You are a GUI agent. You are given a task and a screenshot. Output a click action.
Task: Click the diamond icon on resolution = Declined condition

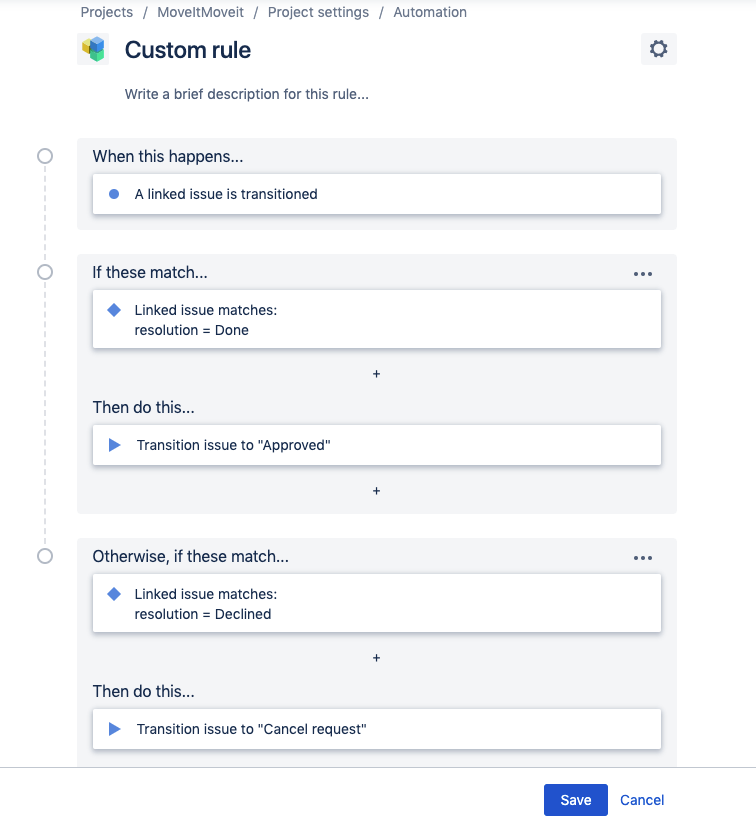[113, 594]
